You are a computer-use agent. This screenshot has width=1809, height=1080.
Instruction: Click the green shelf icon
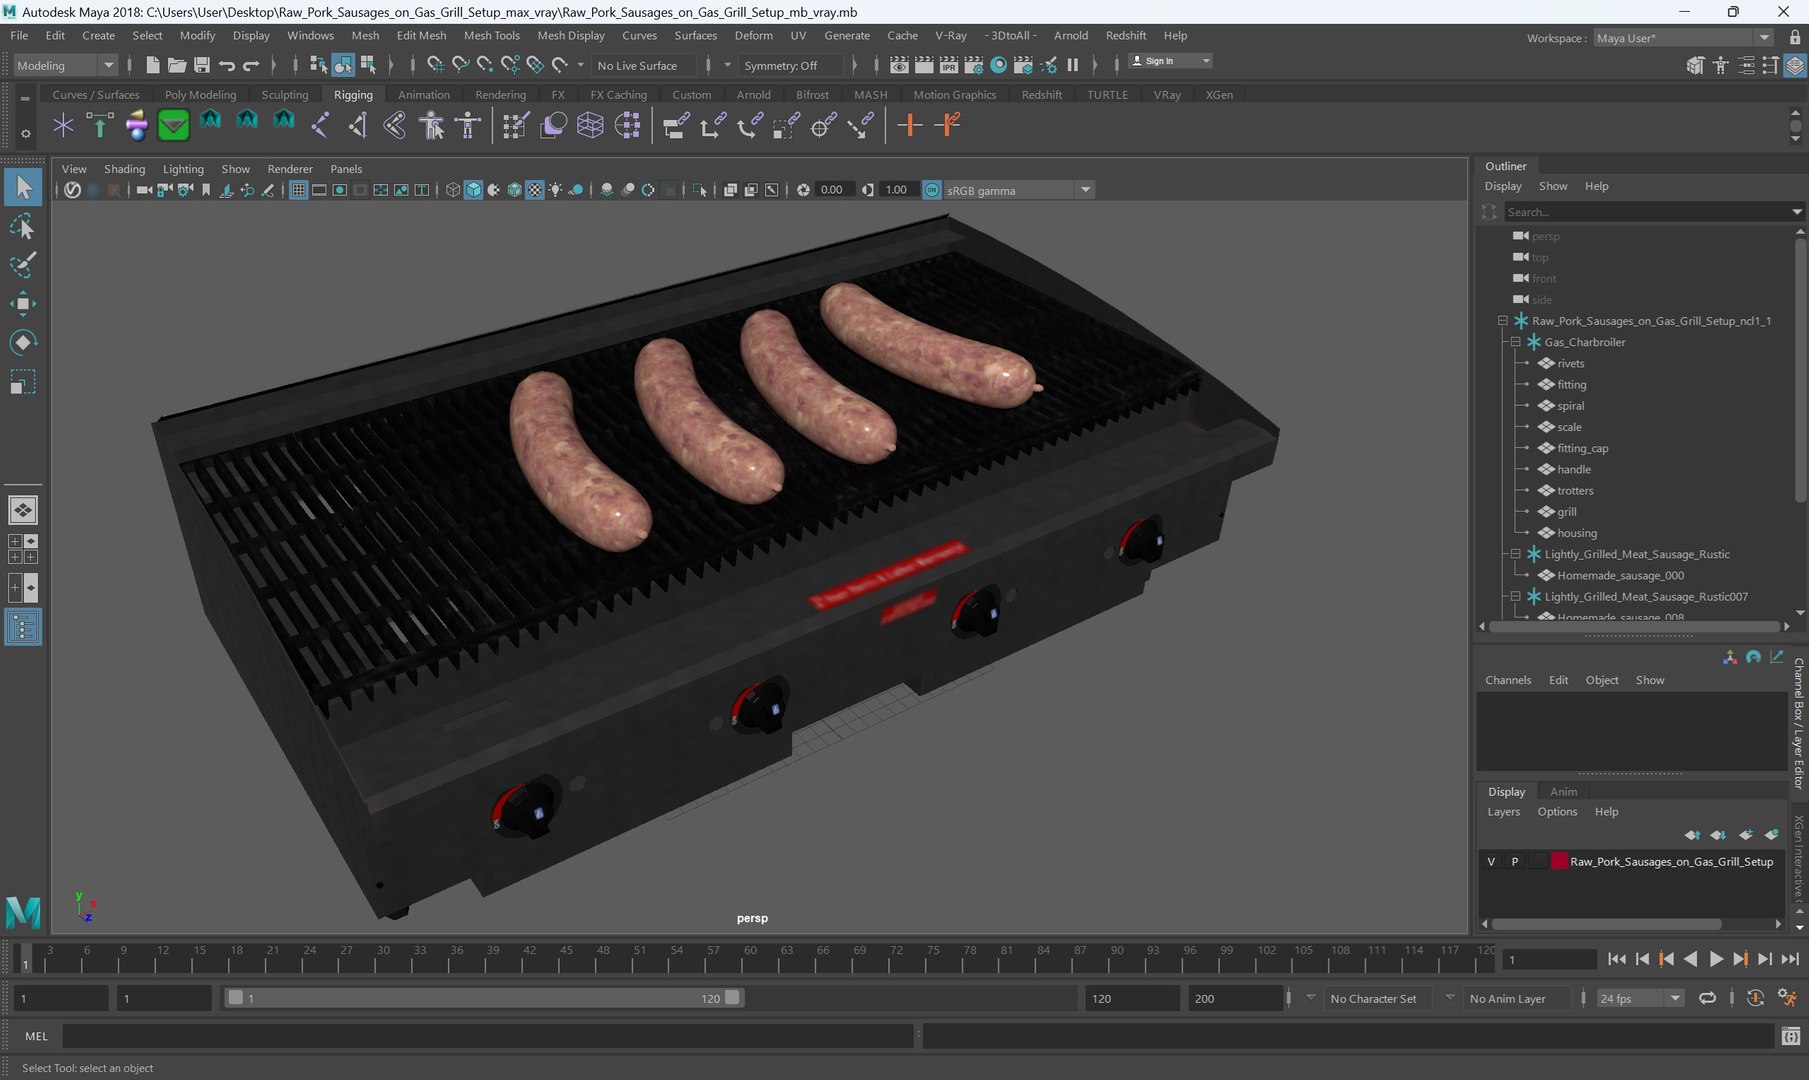173,125
